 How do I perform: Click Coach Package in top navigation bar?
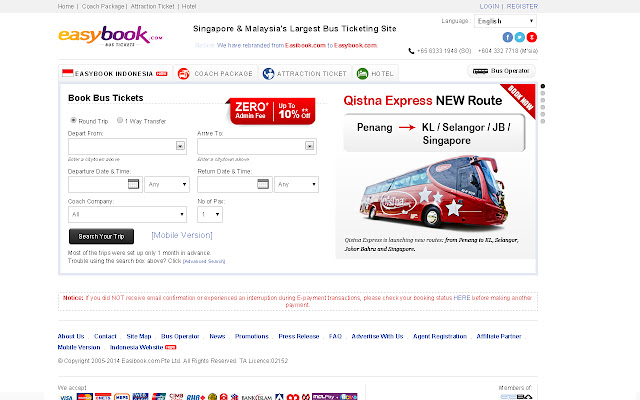[x=103, y=7]
